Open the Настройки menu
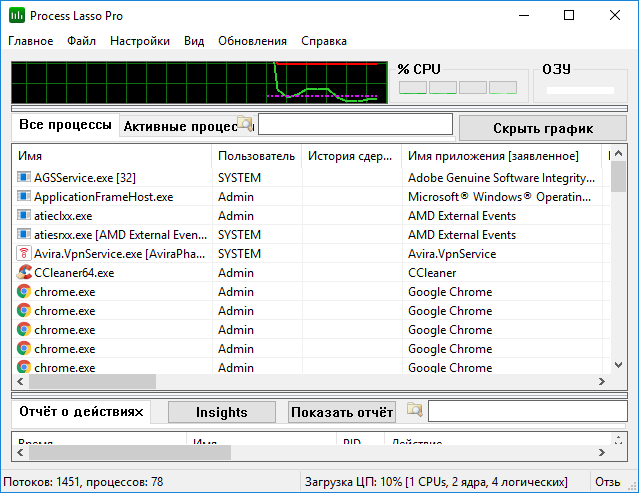The image size is (639, 493). 140,41
